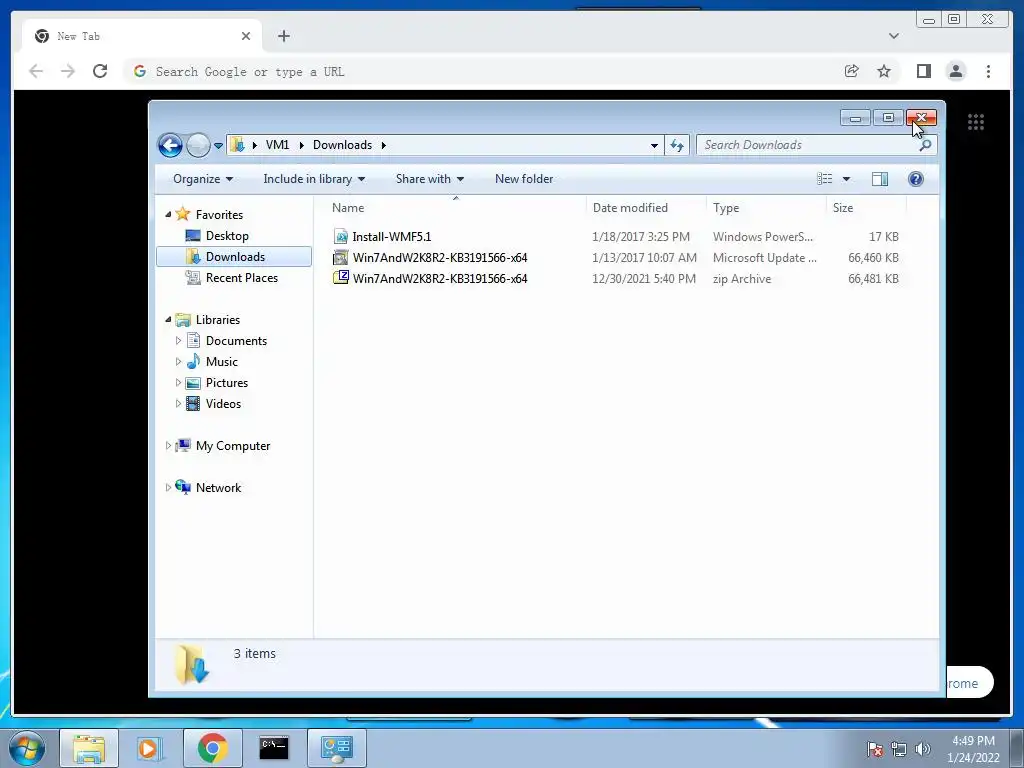This screenshot has height=768, width=1024.
Task: Expand the Music library
Action: (x=178, y=361)
